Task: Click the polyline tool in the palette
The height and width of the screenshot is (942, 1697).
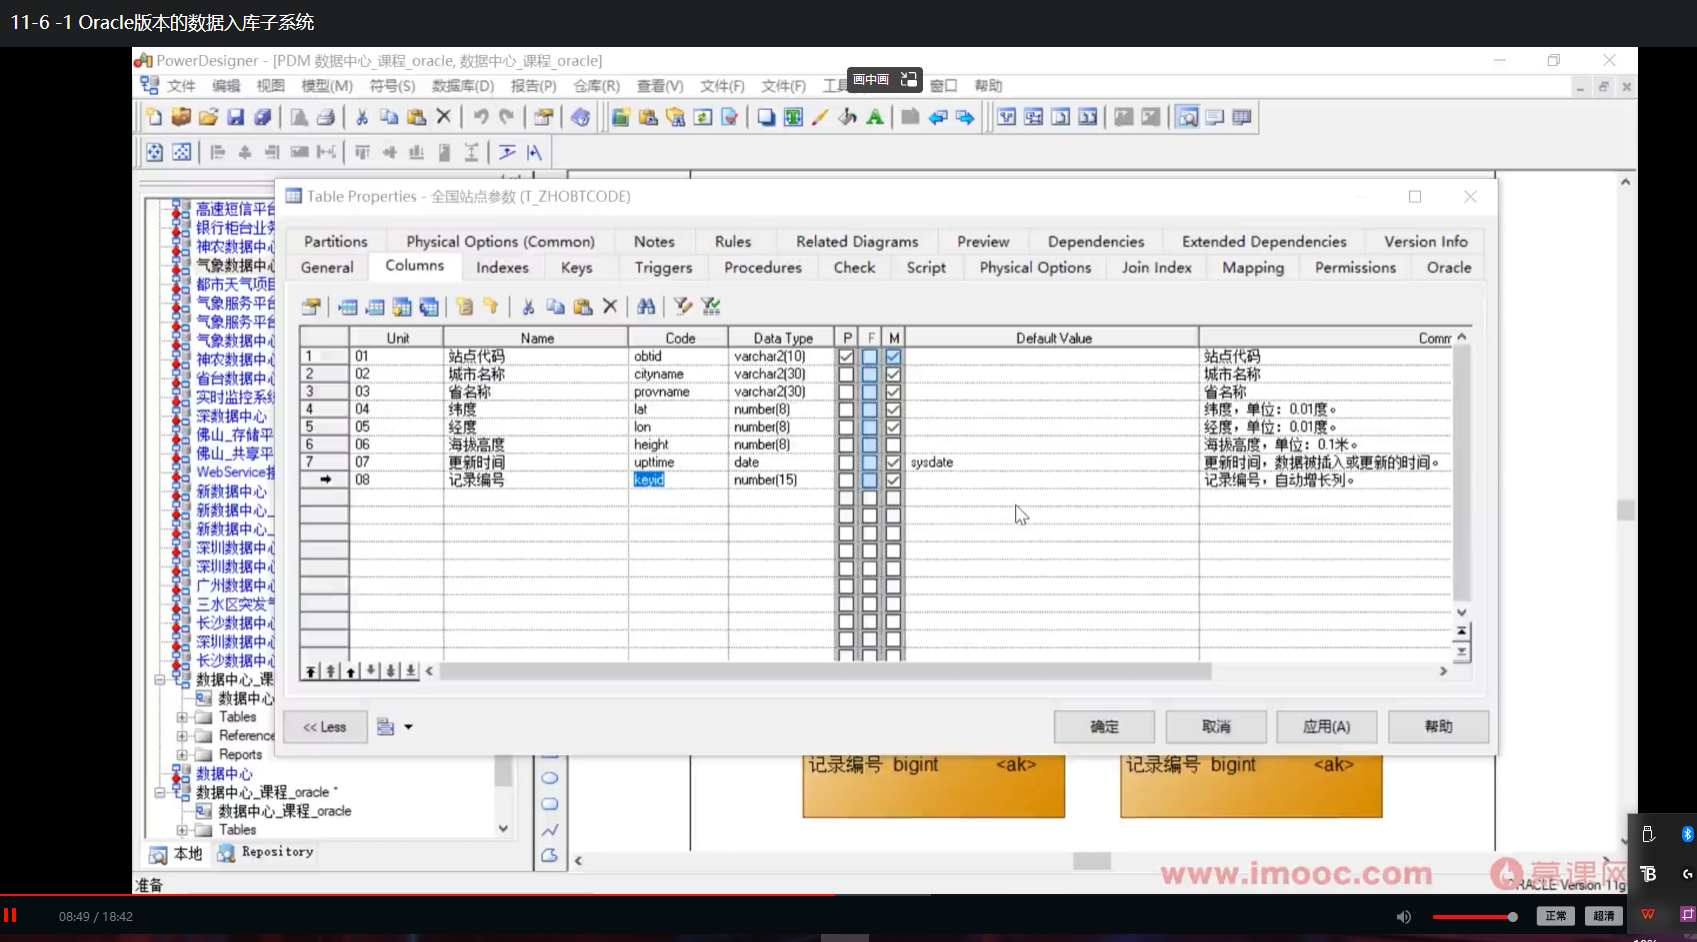Action: [549, 830]
